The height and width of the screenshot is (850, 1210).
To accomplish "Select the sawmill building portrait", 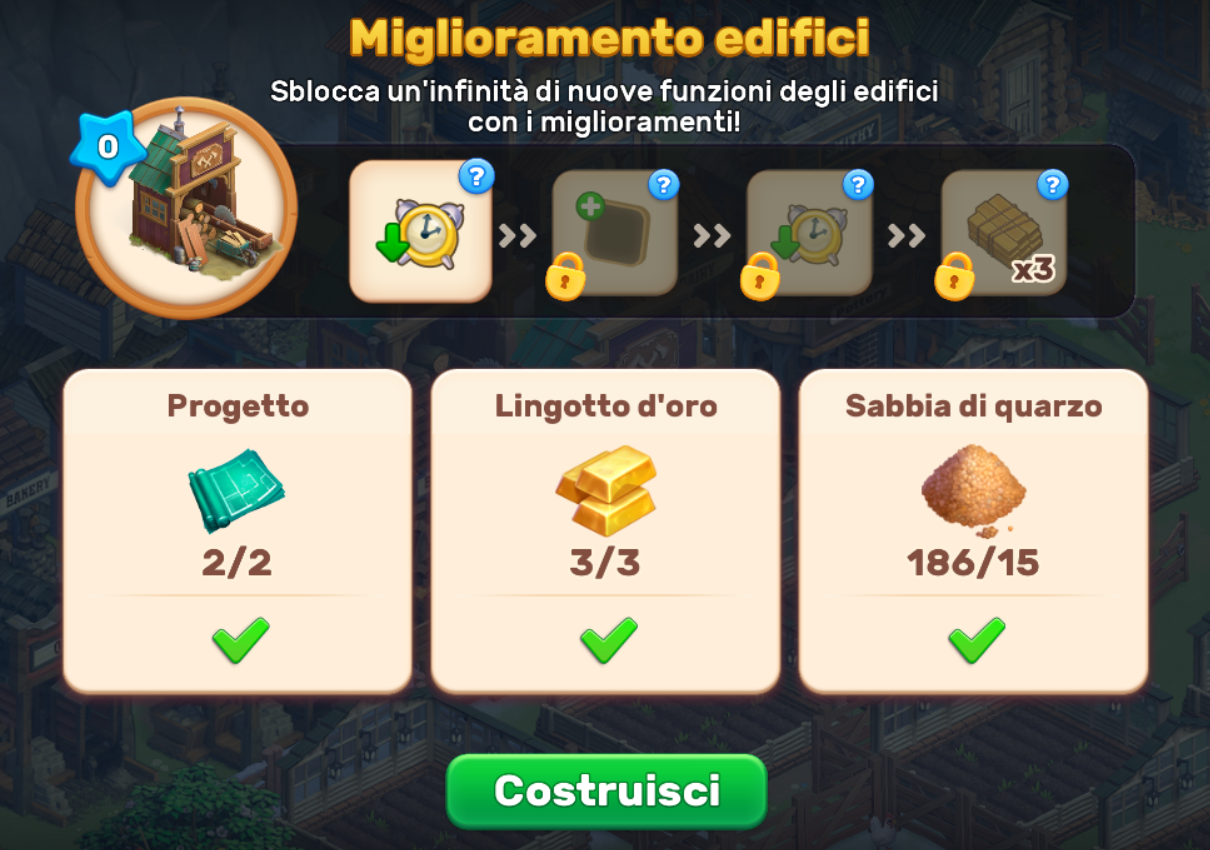I will tap(187, 208).
